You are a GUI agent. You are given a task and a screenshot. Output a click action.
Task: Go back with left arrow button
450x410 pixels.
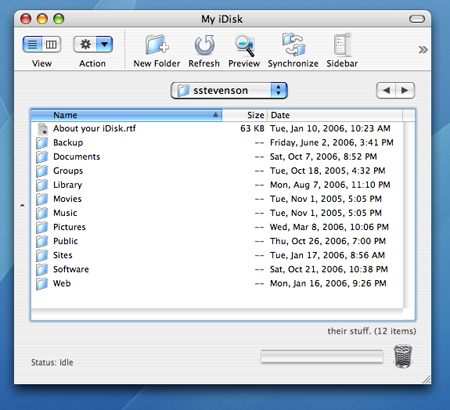[386, 90]
